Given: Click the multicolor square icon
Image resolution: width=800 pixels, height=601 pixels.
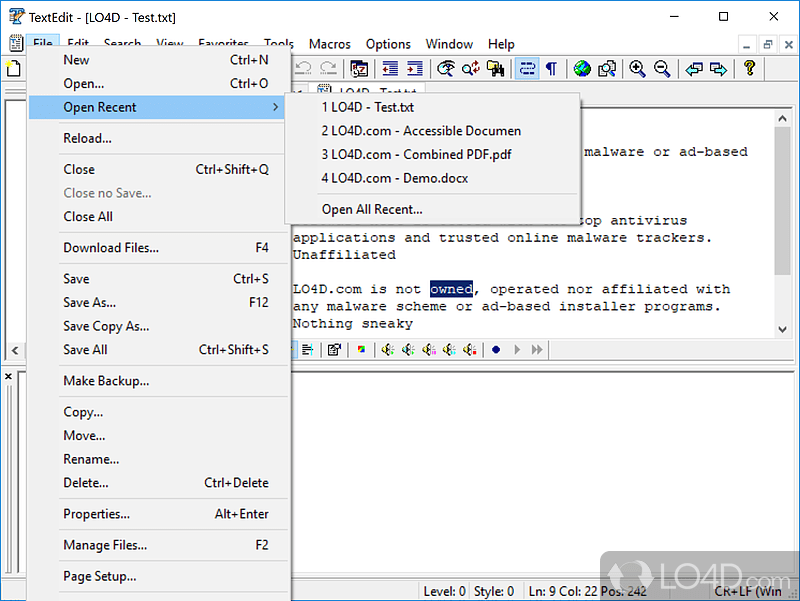Looking at the screenshot, I should [361, 350].
